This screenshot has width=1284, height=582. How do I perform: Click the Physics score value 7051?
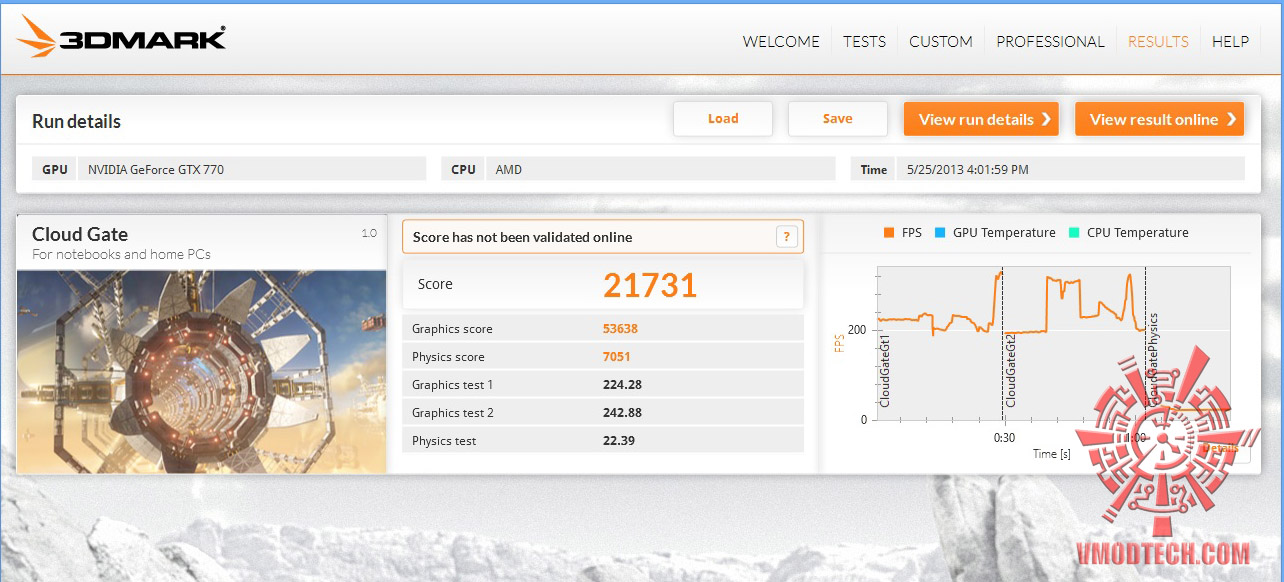(x=616, y=357)
